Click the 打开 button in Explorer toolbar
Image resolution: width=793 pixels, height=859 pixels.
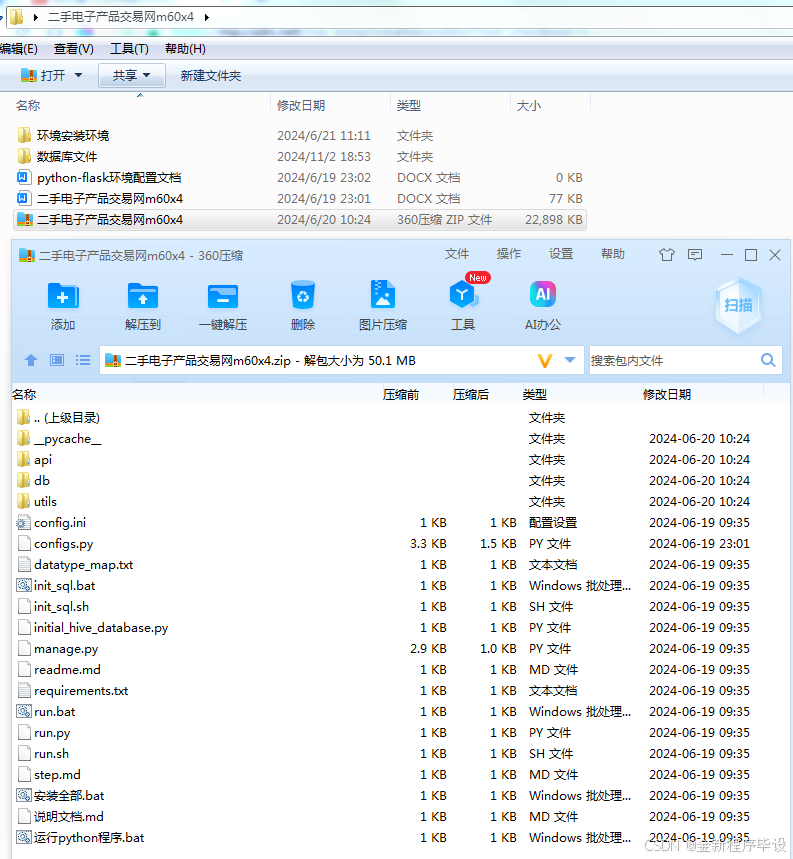click(x=43, y=75)
